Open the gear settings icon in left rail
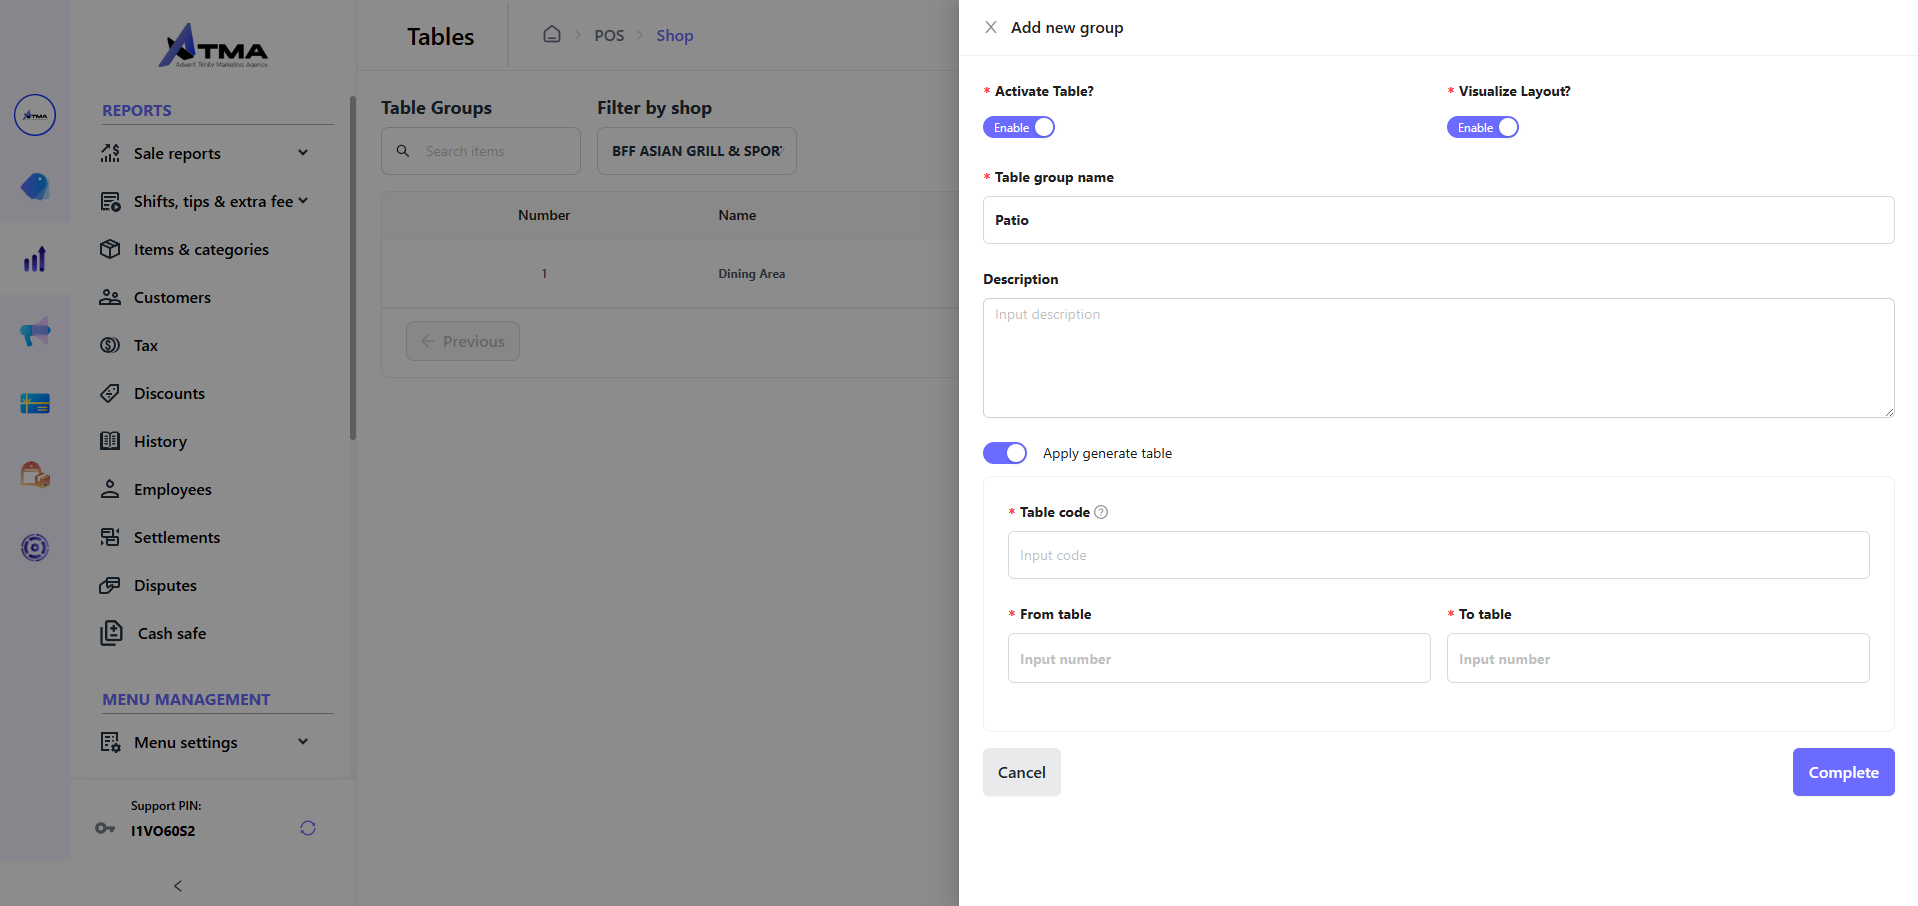 pyautogui.click(x=35, y=547)
